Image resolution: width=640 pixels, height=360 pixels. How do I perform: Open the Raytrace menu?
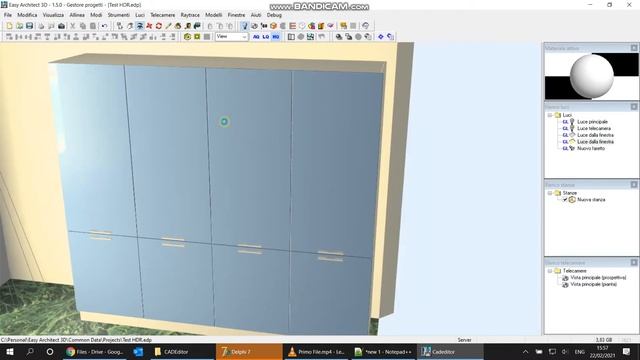click(190, 15)
